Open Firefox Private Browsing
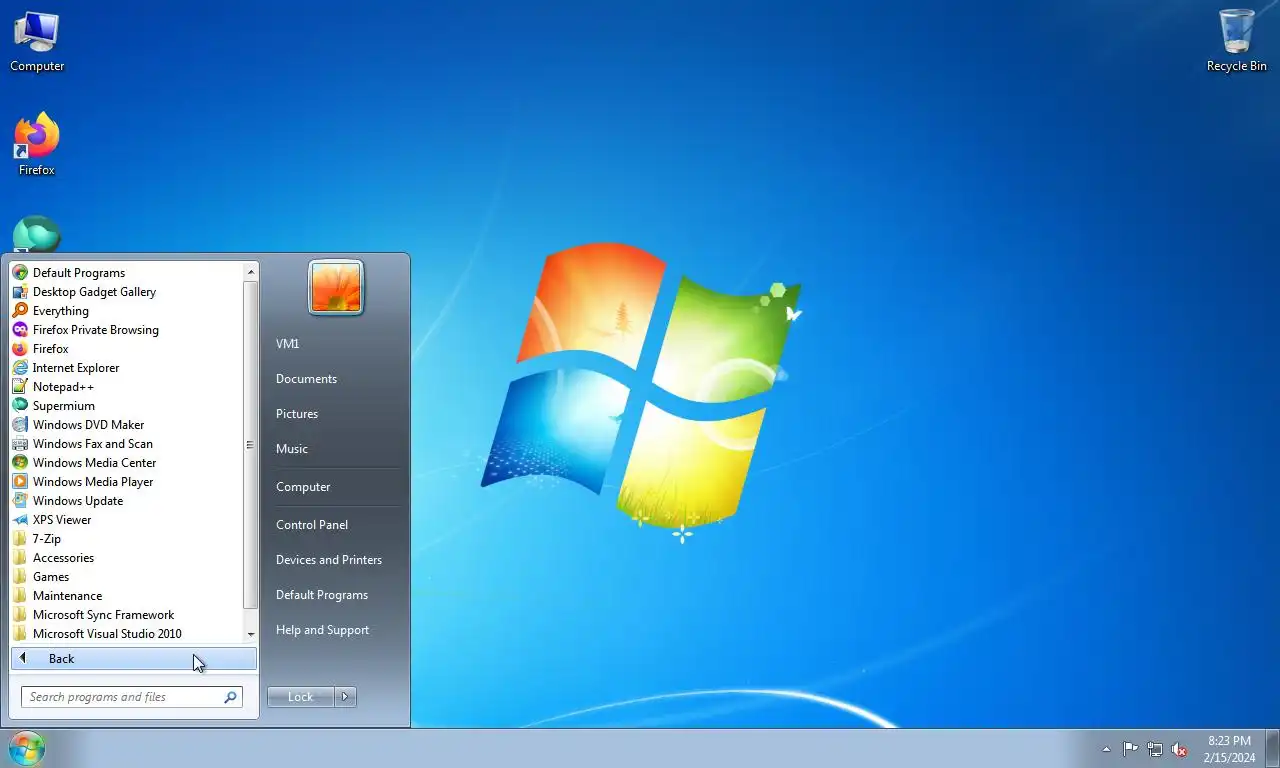The image size is (1280, 768). tap(95, 330)
